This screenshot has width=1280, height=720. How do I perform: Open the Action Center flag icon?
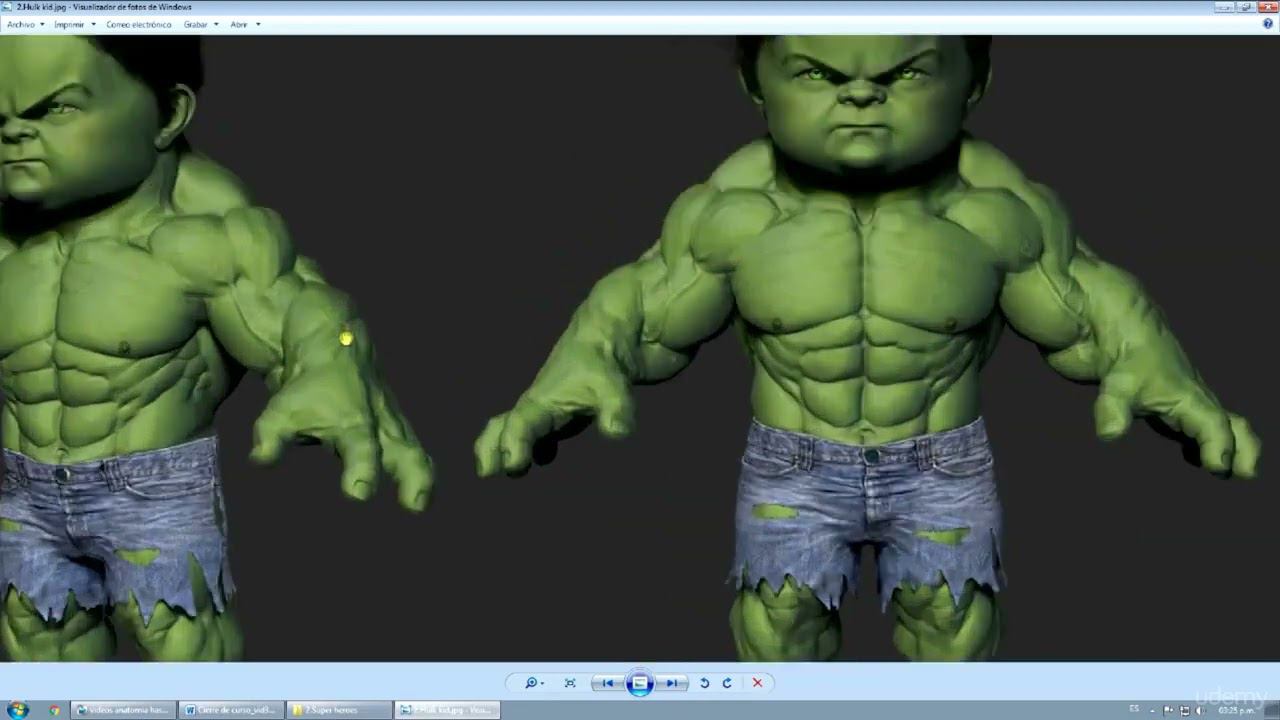click(1169, 710)
